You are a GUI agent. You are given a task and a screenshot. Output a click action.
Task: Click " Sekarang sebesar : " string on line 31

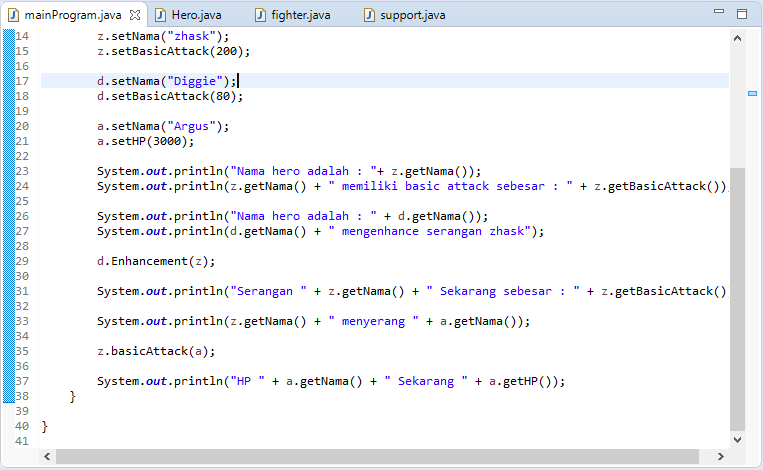click(x=503, y=291)
